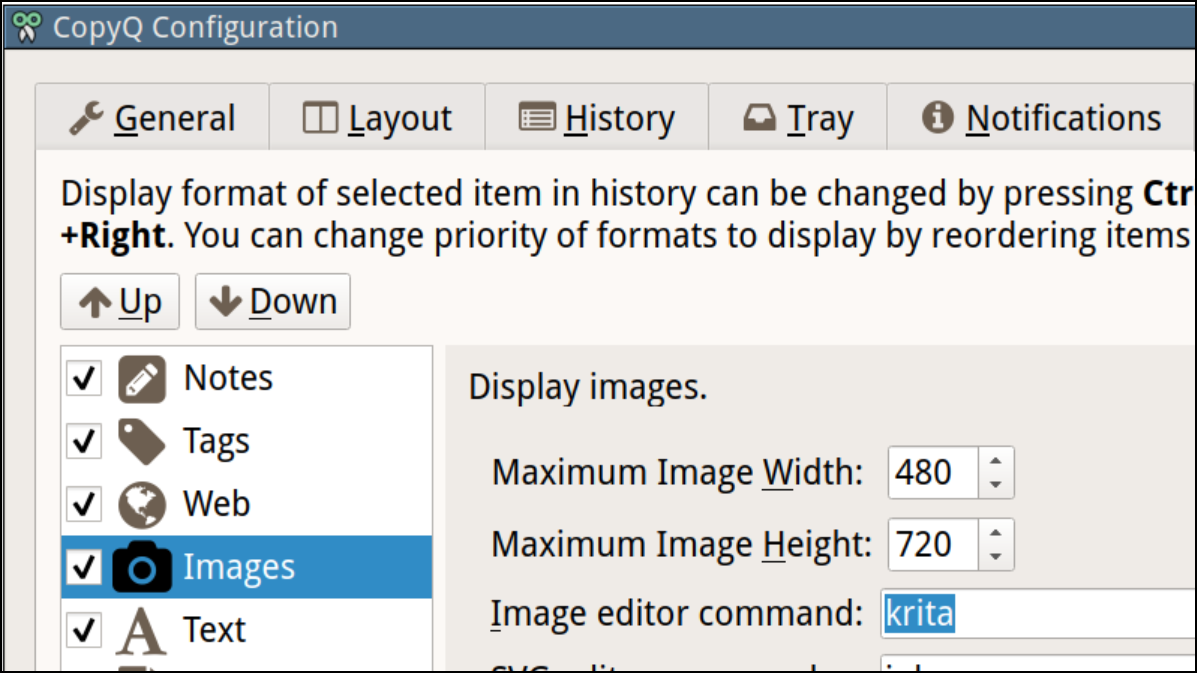Click the Image editor command field

(1039, 613)
